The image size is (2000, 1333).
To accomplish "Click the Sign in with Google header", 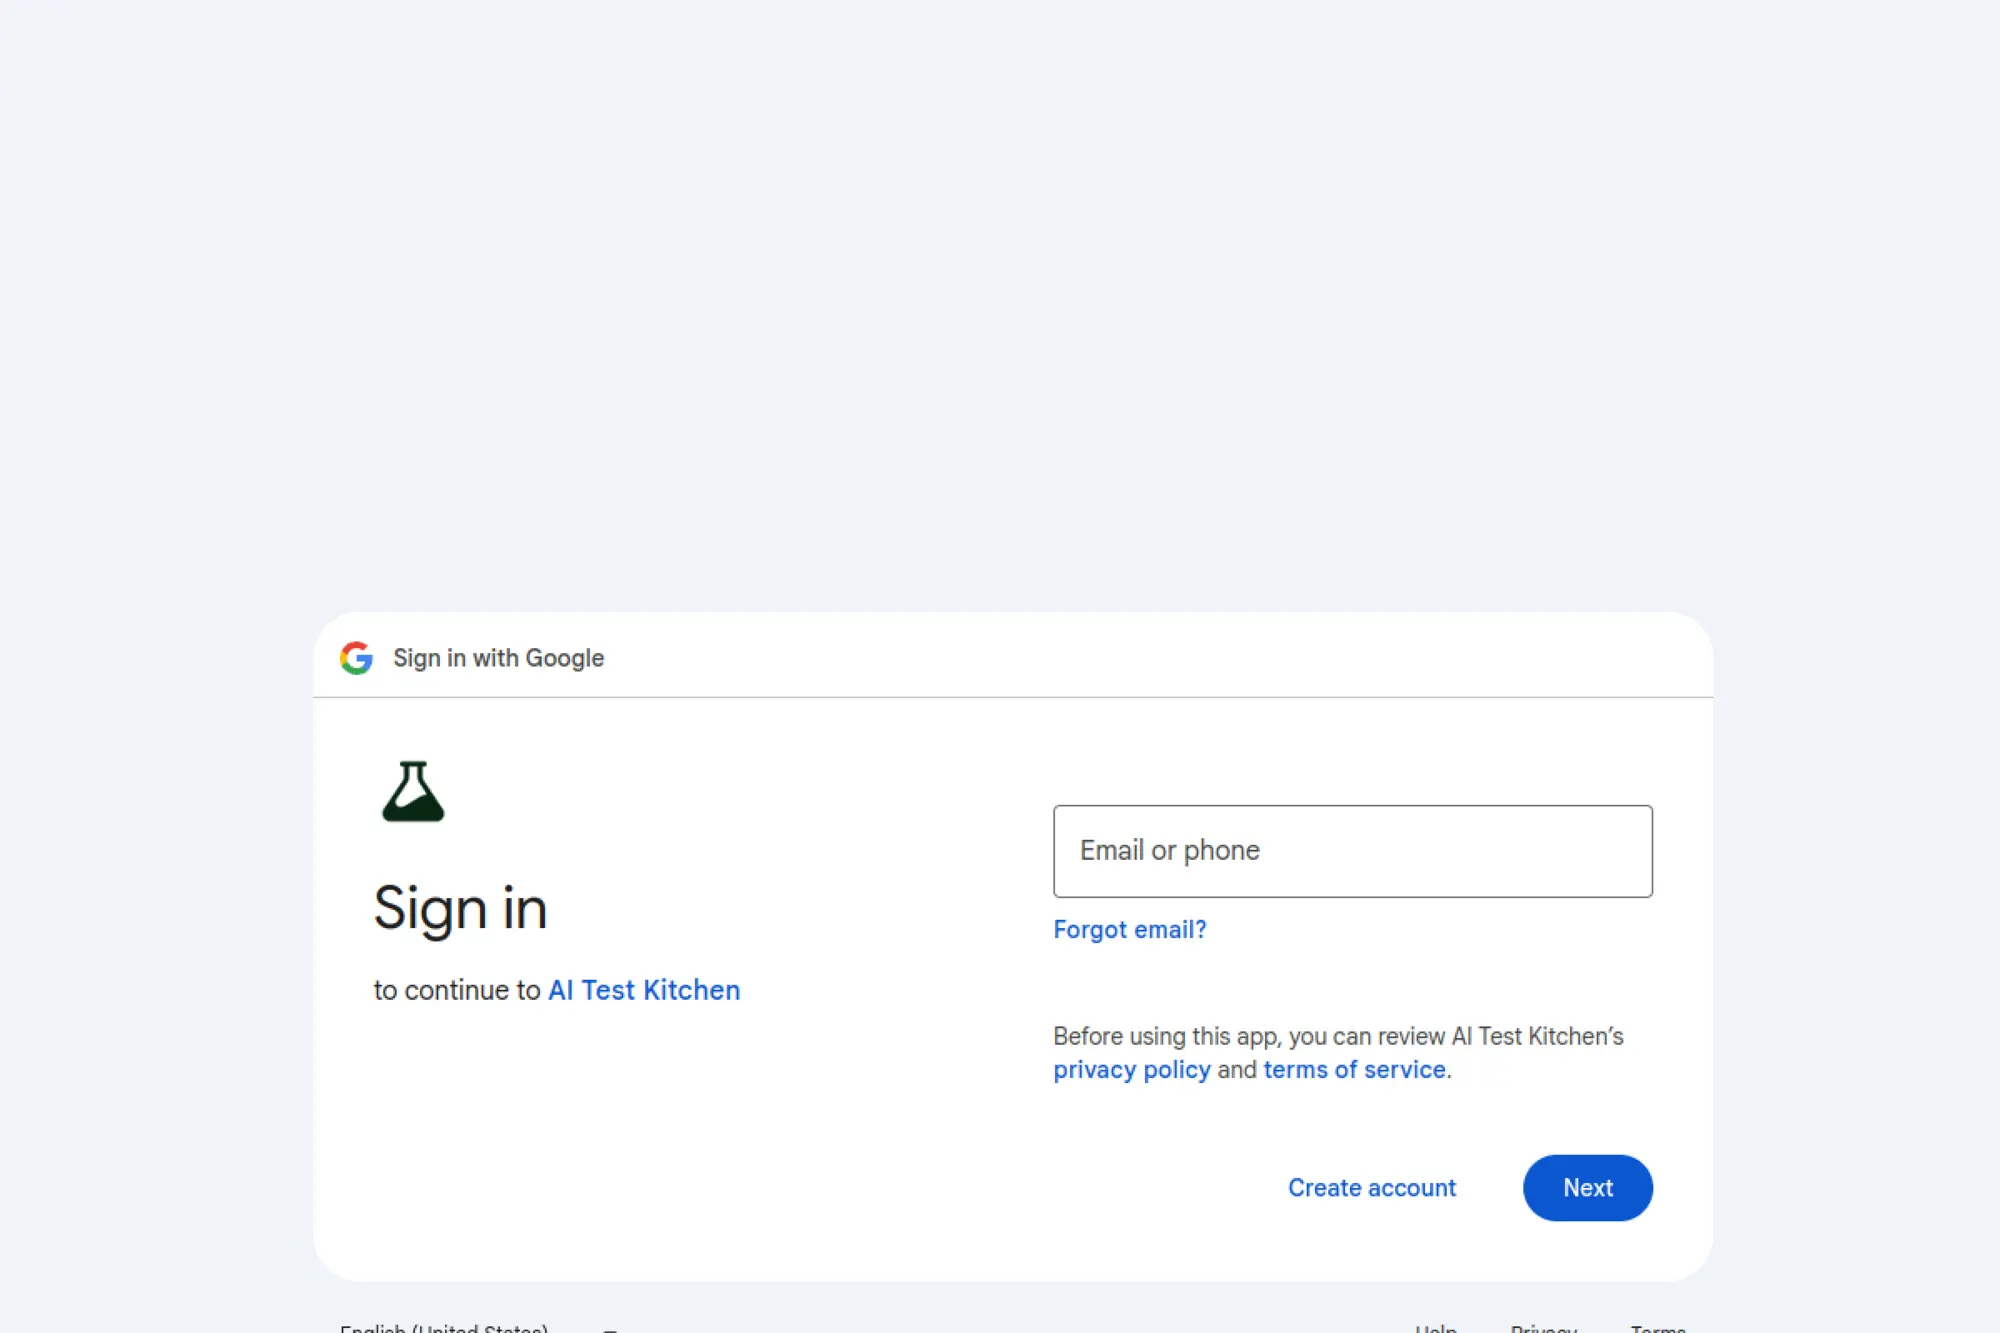I will [498, 657].
